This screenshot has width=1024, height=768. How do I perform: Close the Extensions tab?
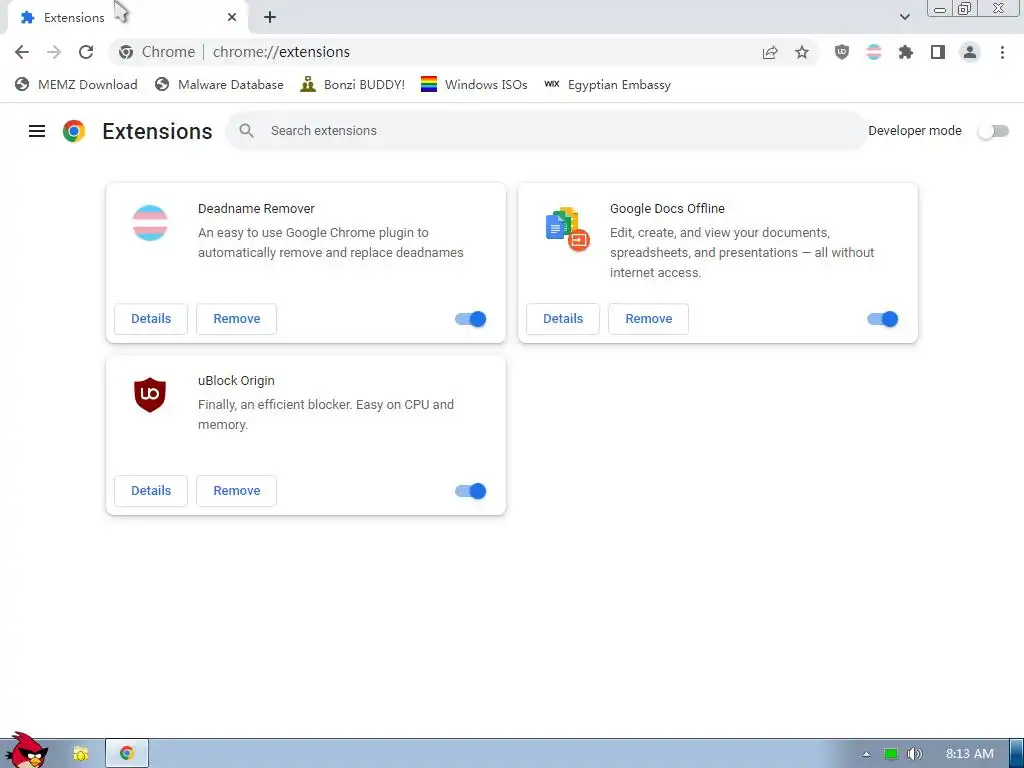point(232,18)
